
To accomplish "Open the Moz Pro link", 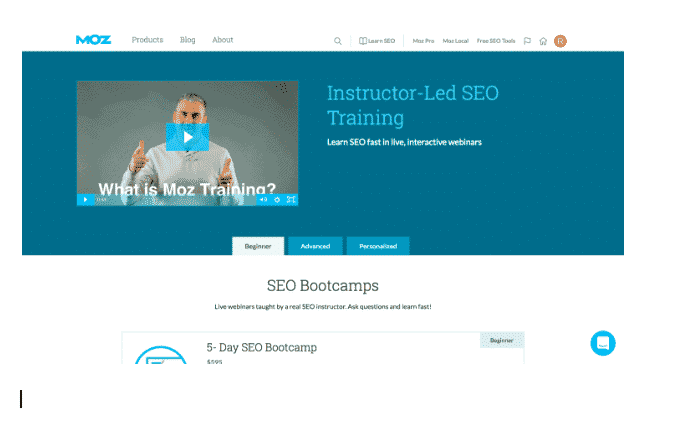I will point(423,41).
